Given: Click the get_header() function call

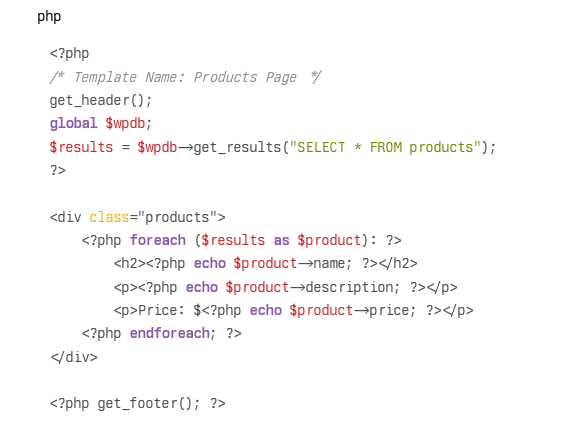Looking at the screenshot, I should 101,100.
